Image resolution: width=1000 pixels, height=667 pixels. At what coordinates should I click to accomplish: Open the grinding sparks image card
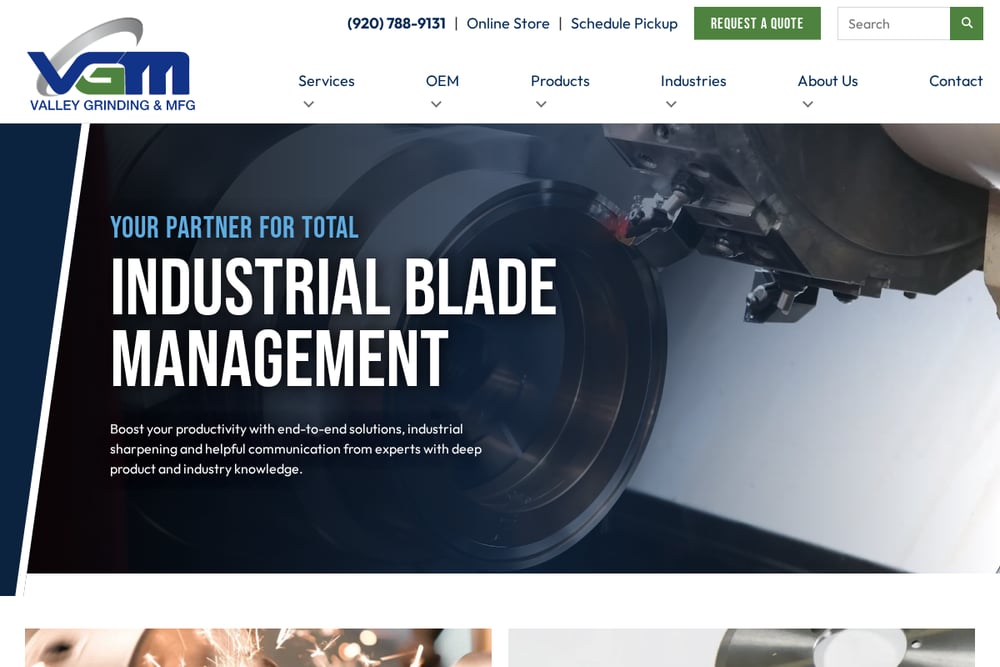pyautogui.click(x=258, y=648)
